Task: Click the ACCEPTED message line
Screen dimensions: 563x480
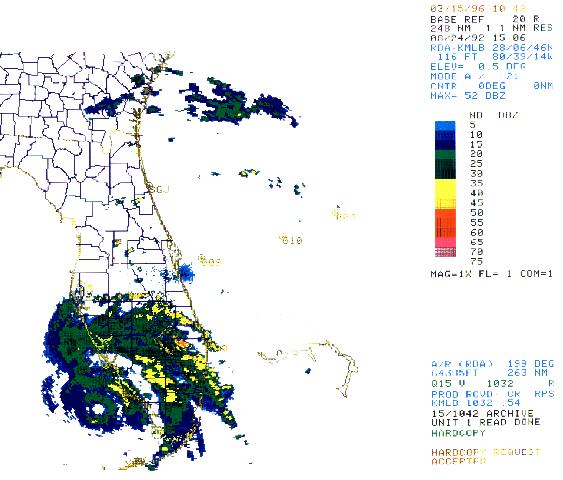Action: click(458, 461)
